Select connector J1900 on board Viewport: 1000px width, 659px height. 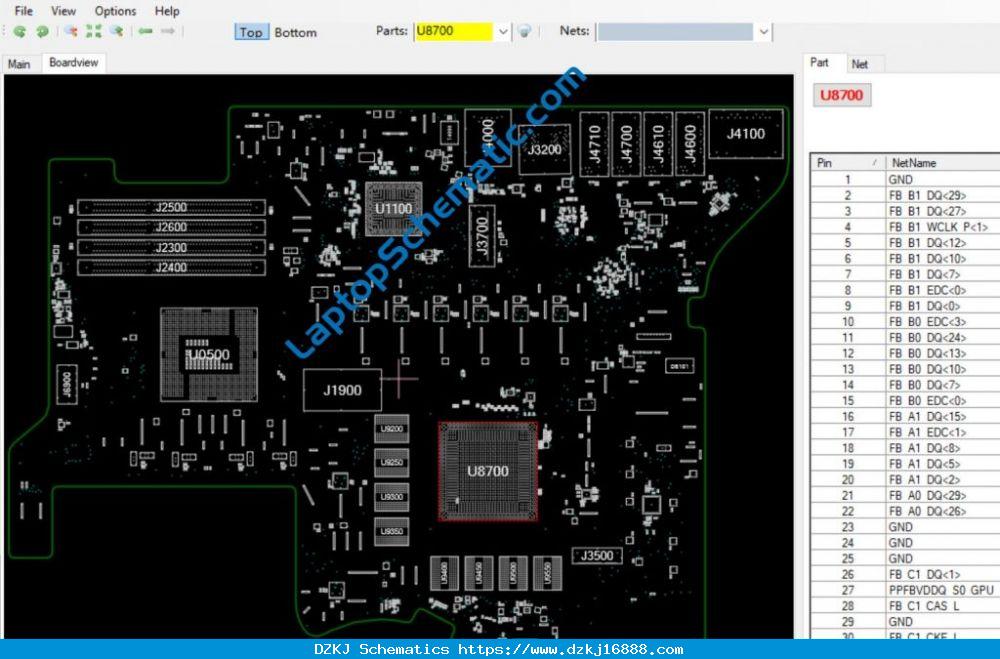pyautogui.click(x=342, y=390)
